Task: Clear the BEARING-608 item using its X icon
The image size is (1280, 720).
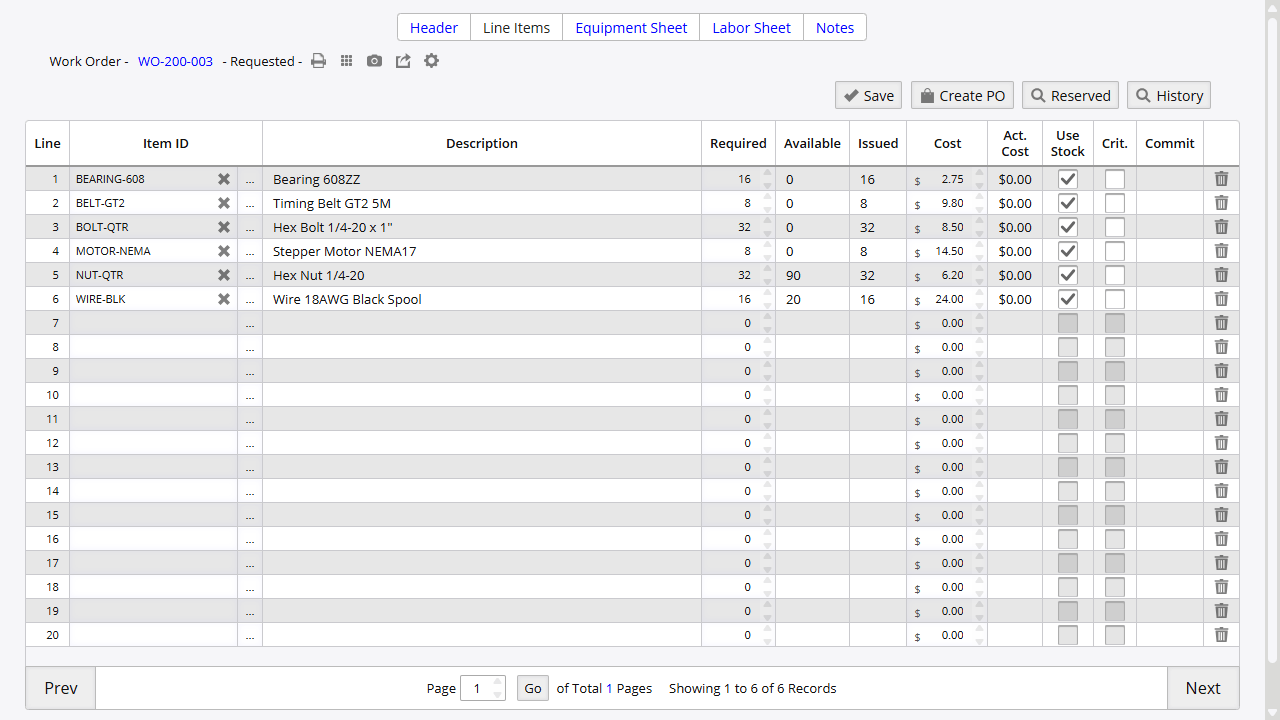Action: coord(224,179)
